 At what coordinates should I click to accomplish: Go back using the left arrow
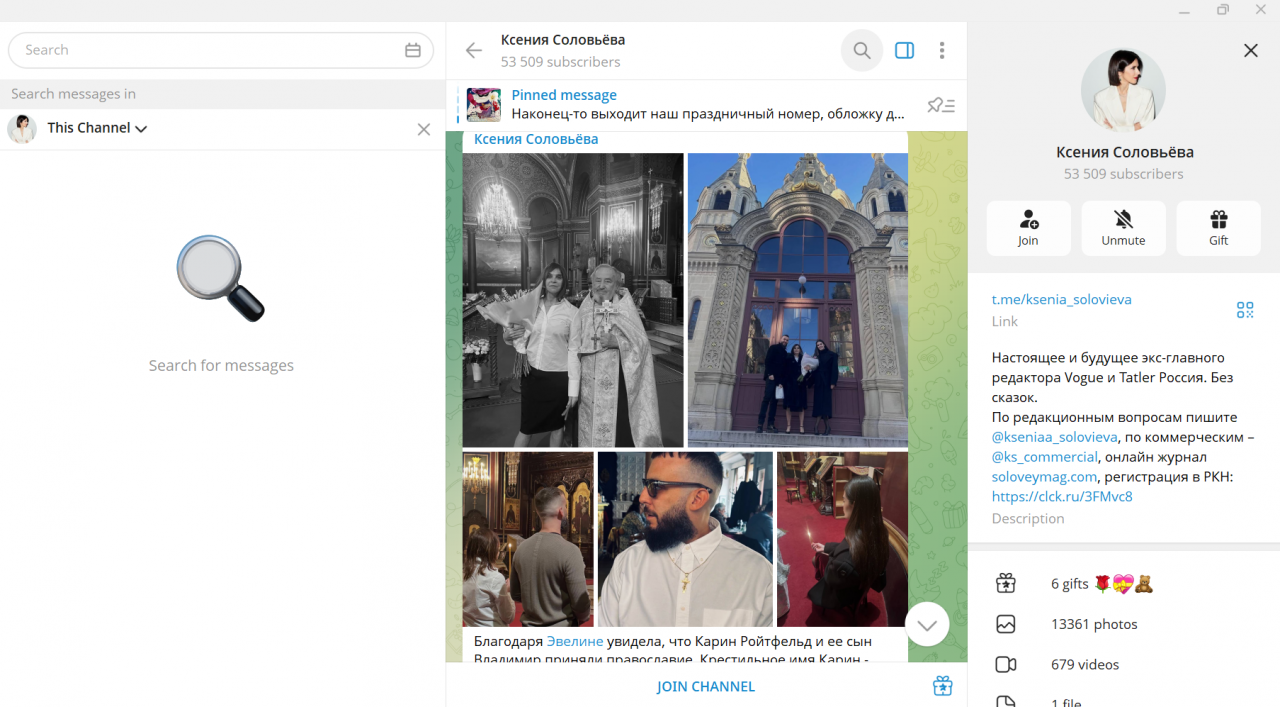tap(474, 50)
